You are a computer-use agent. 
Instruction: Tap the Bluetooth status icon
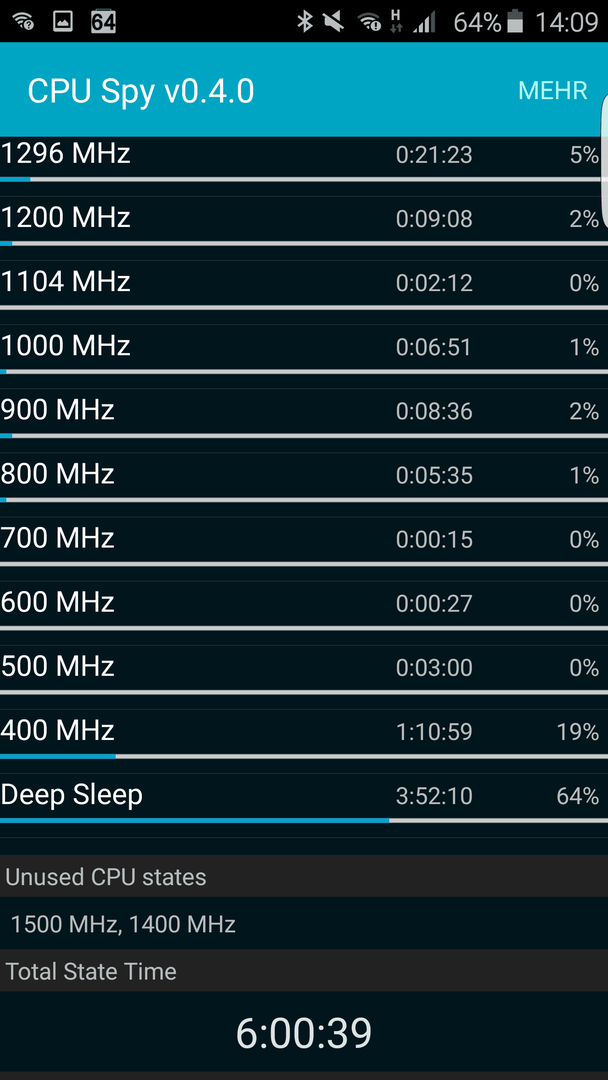(304, 21)
